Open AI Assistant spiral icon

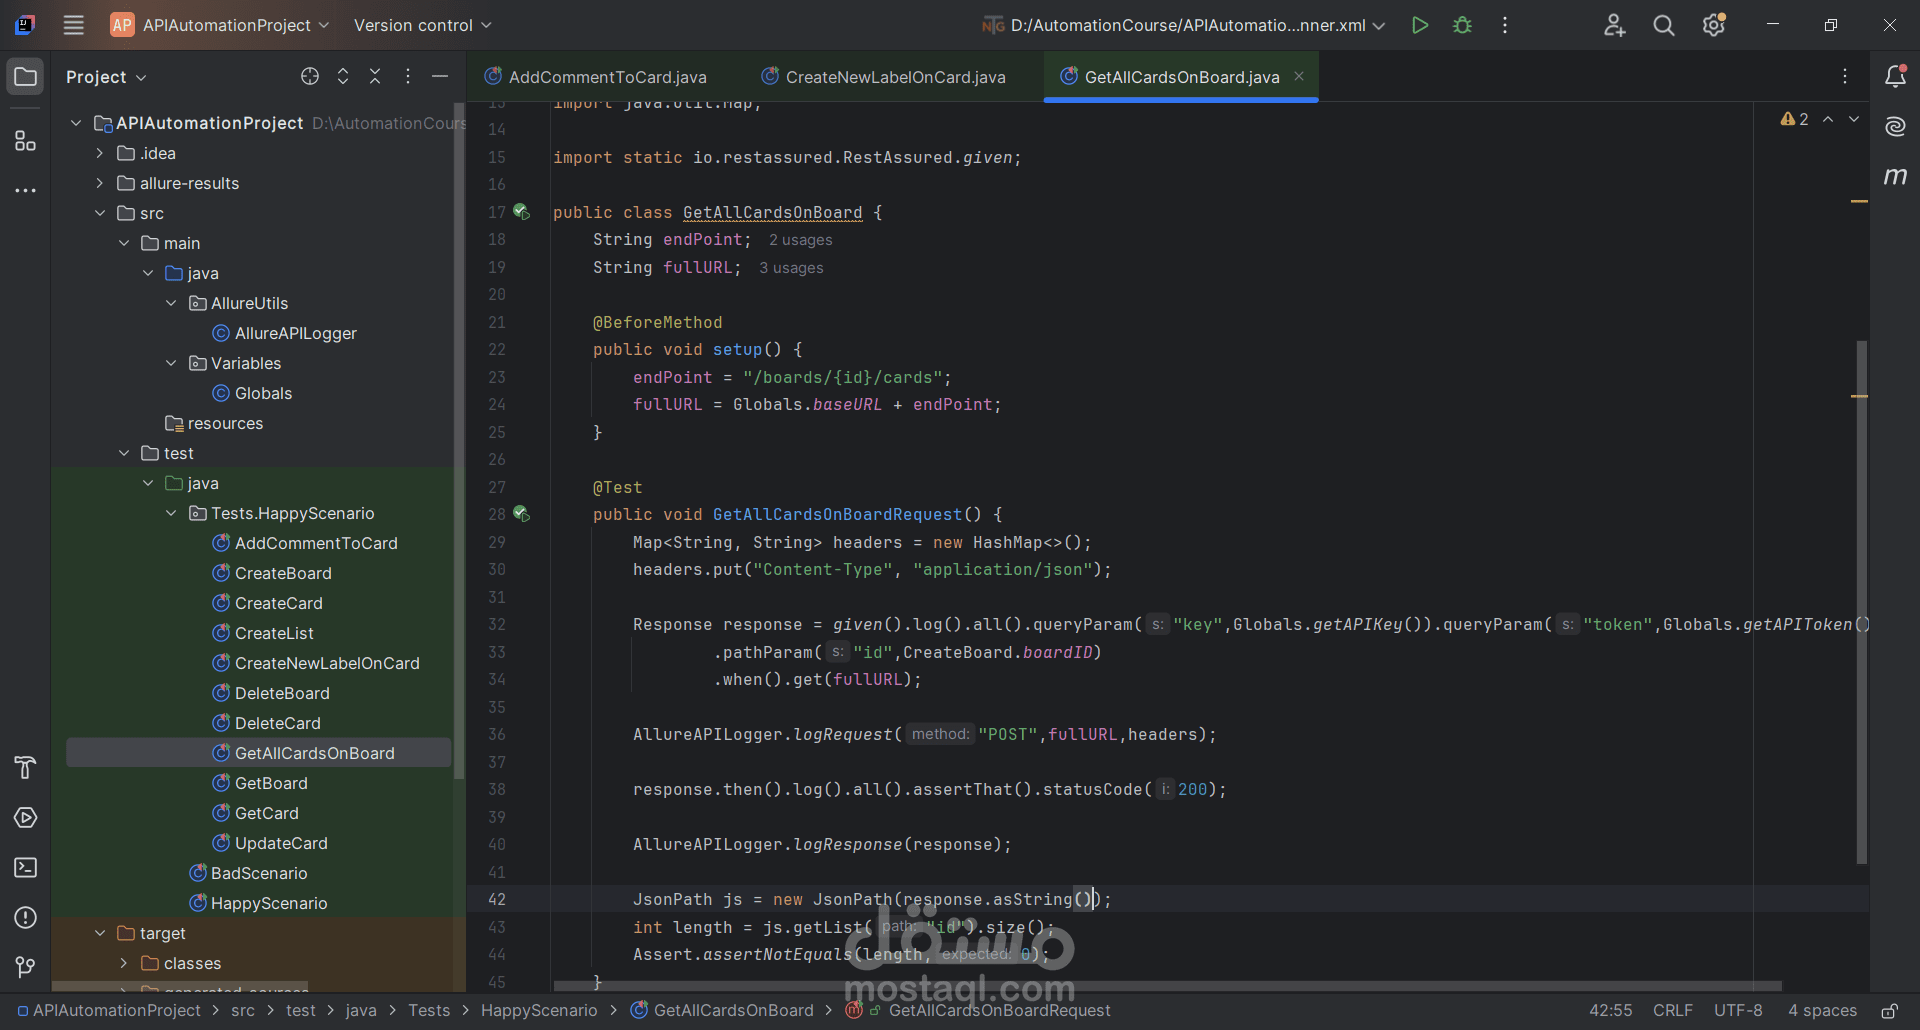tap(1895, 126)
